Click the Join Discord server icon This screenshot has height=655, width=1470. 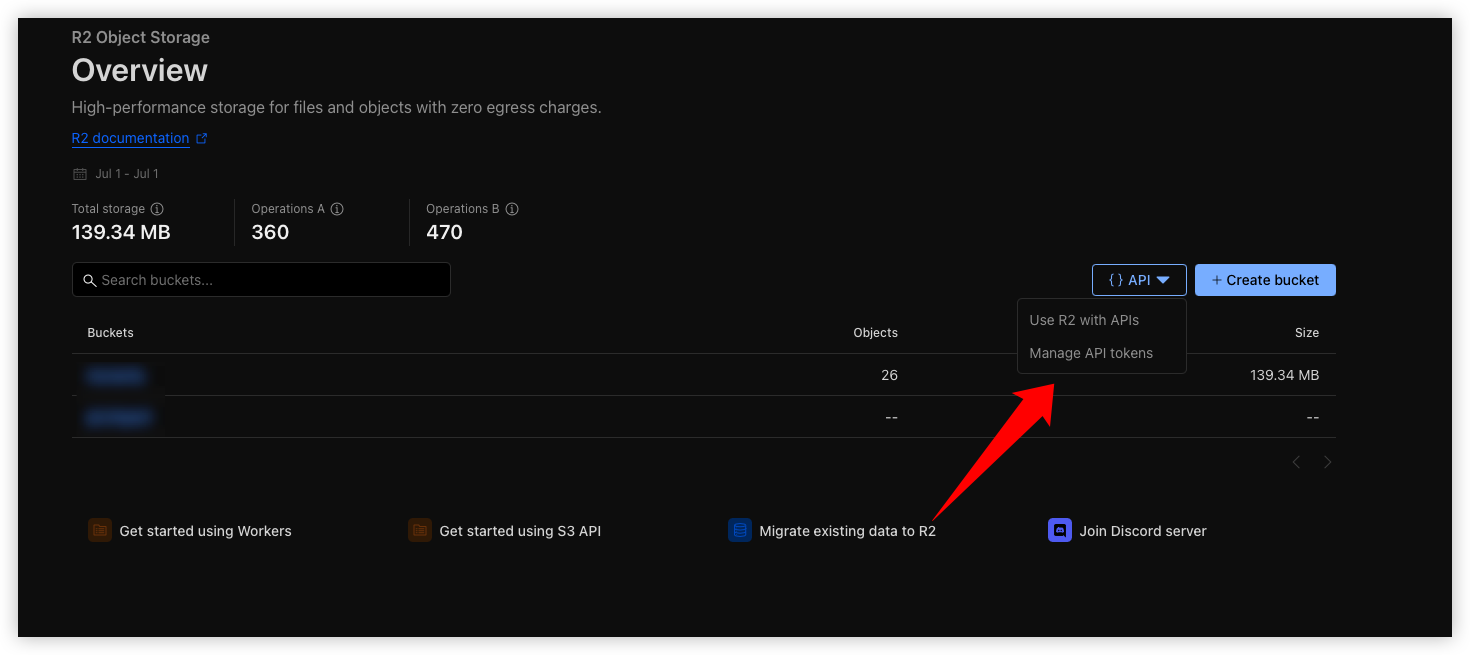click(1060, 531)
